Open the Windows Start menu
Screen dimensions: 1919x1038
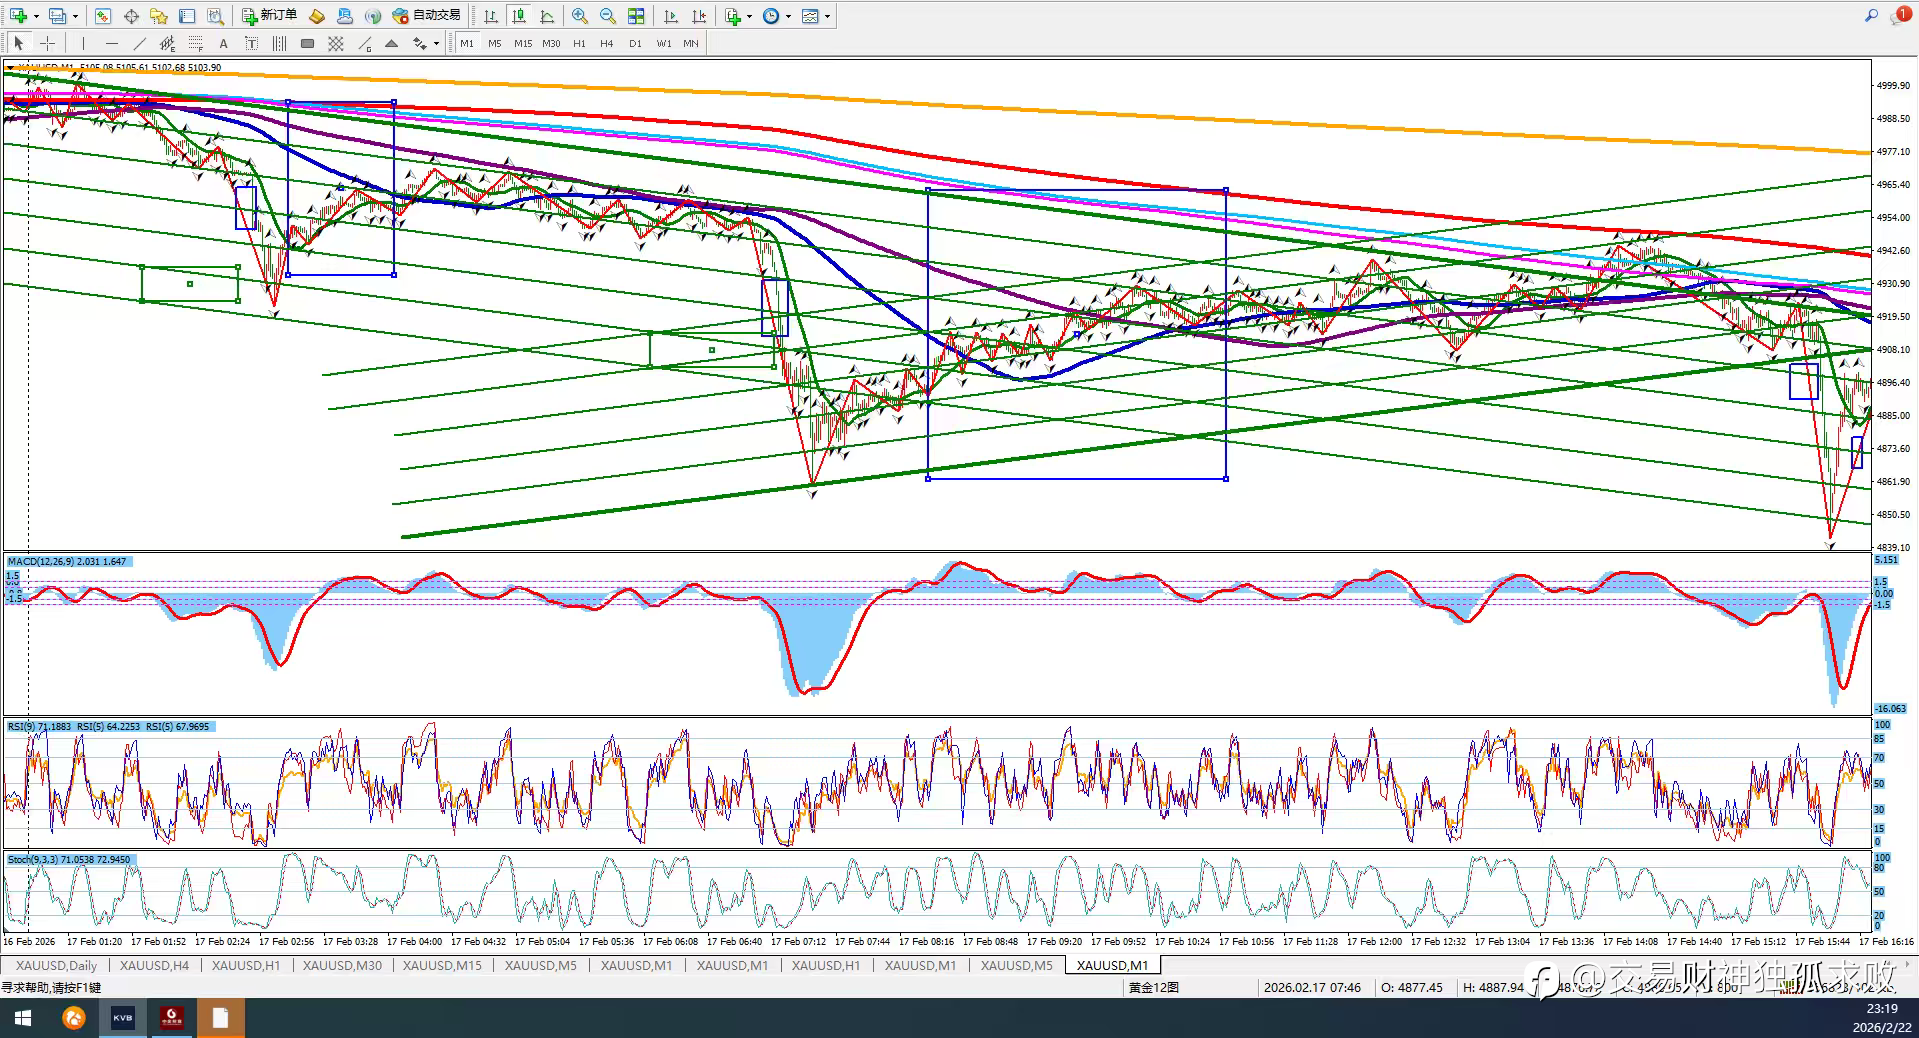pos(22,1018)
